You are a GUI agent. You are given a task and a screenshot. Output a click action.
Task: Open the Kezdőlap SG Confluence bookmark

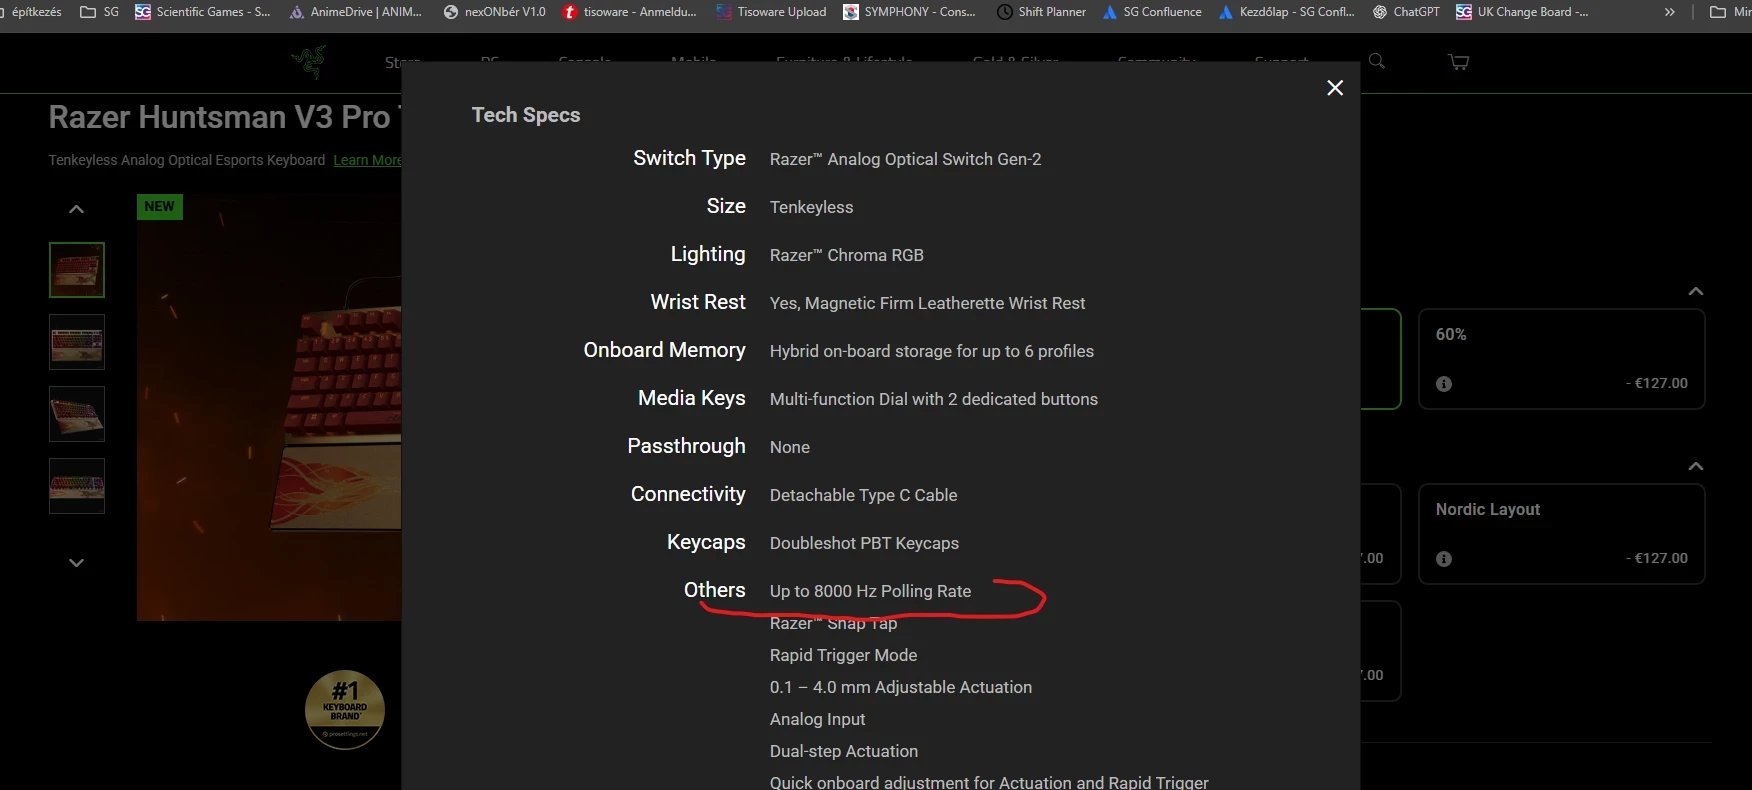(x=1286, y=12)
